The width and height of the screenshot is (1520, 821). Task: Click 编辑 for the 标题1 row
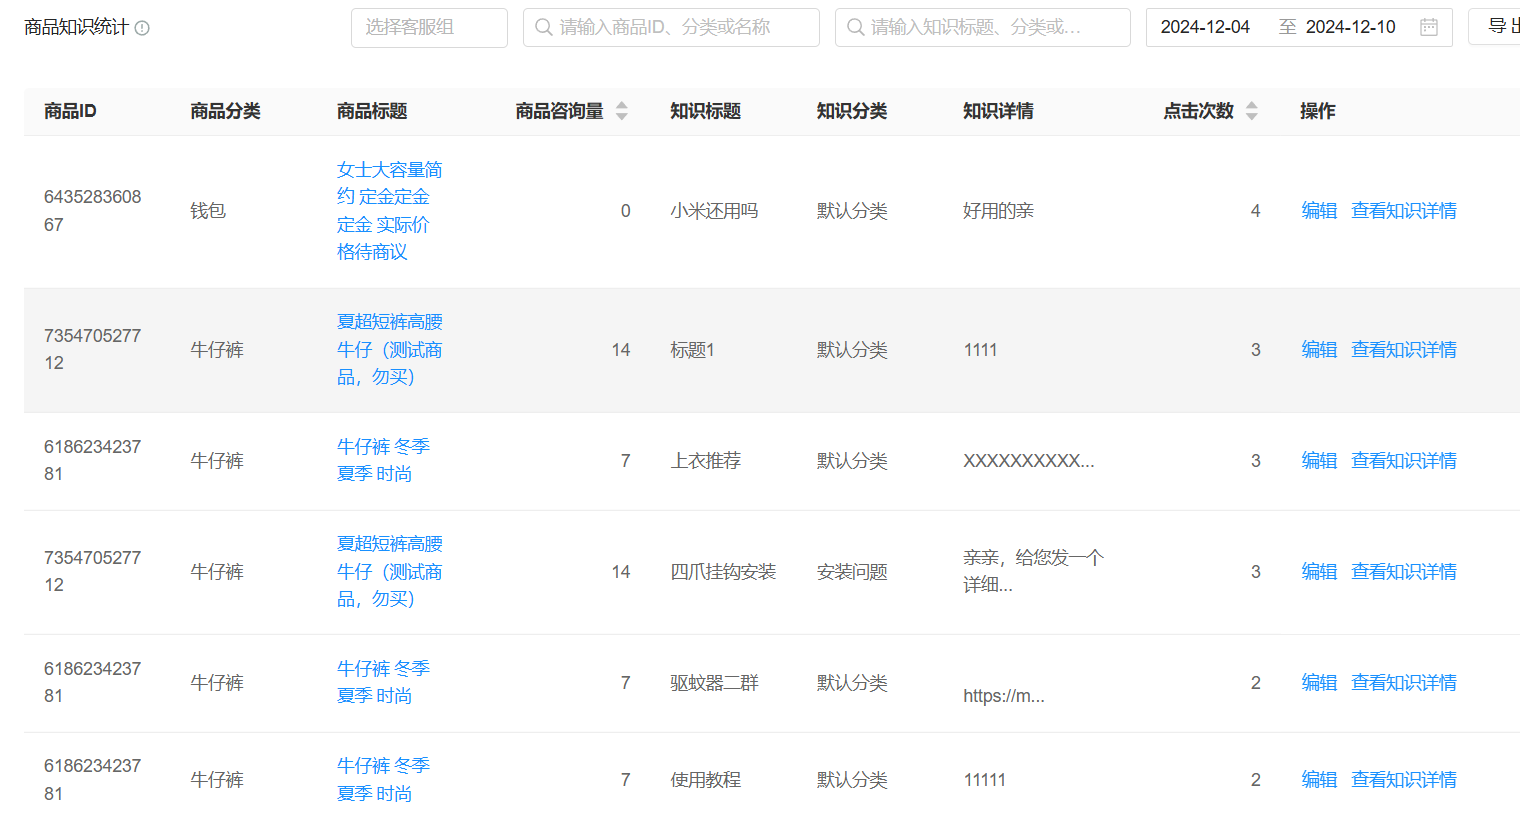click(1319, 350)
